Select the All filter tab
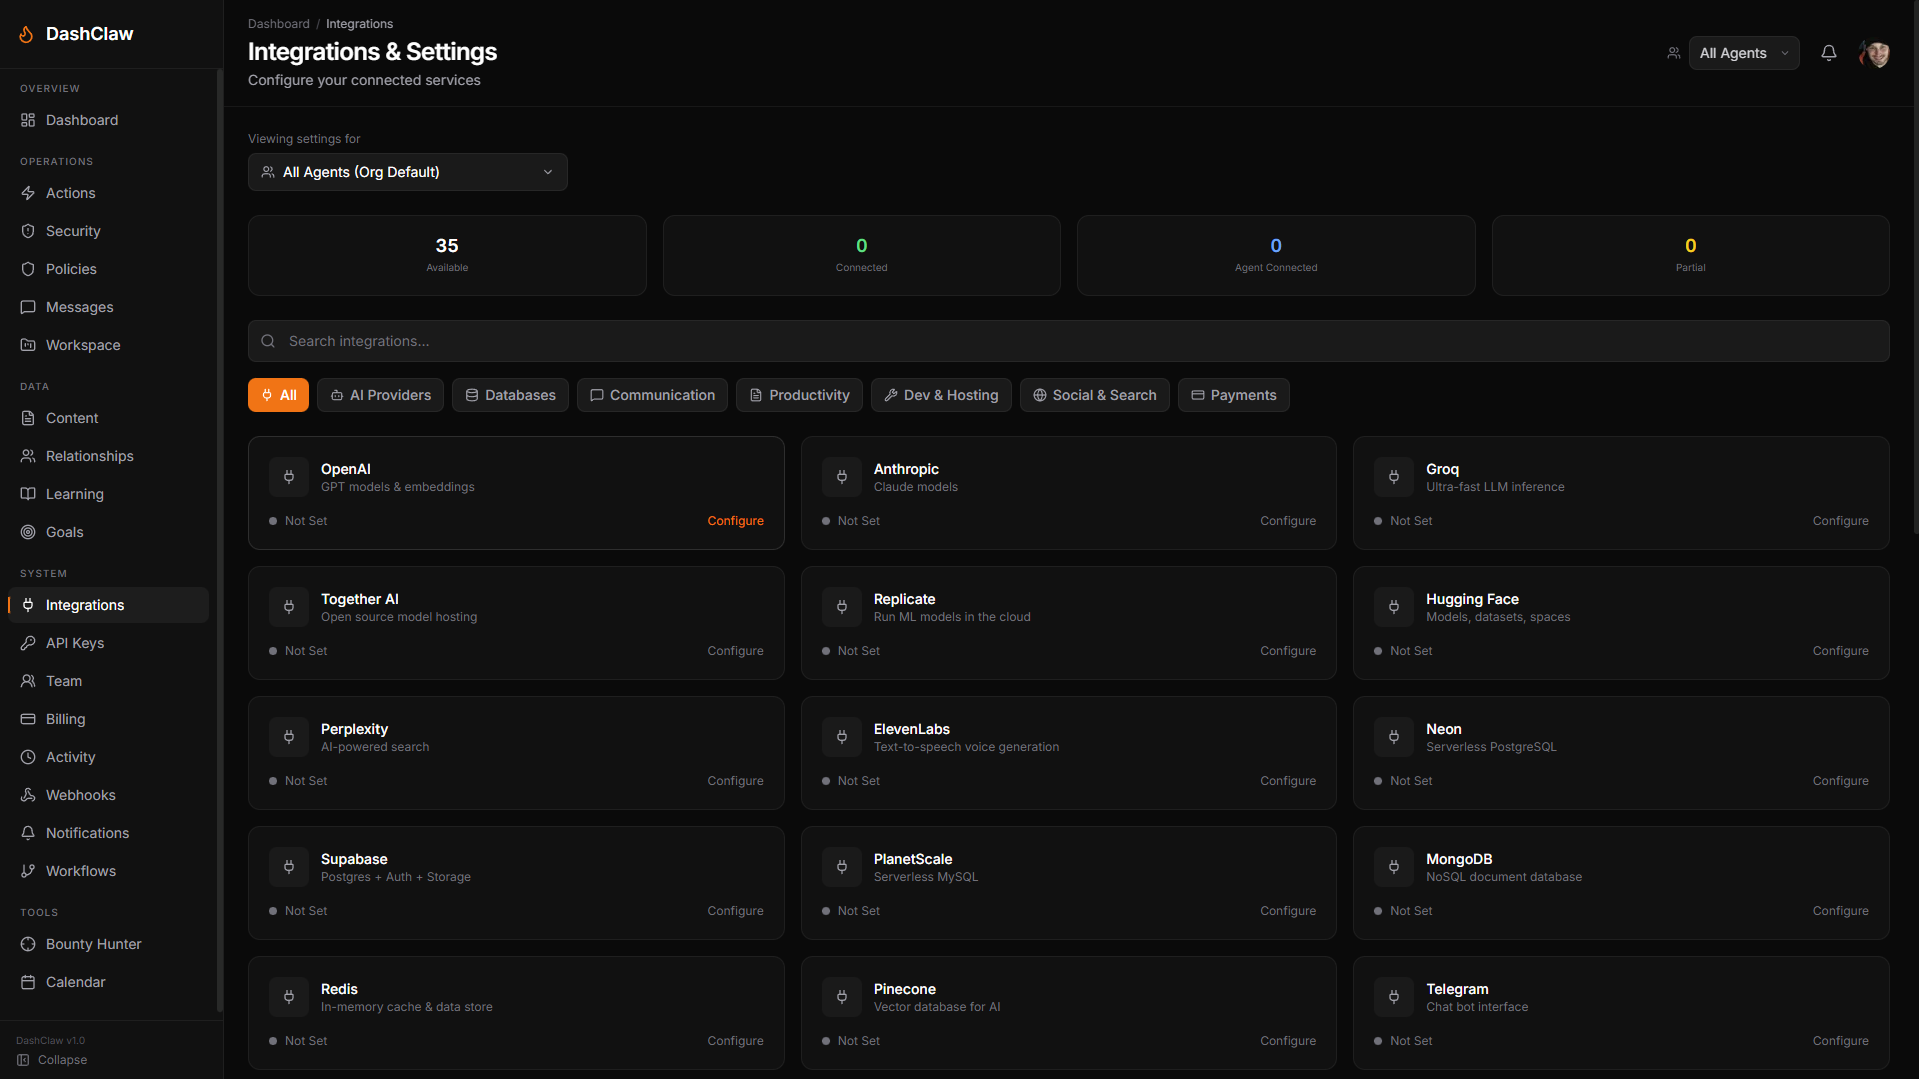The height and width of the screenshot is (1079, 1919). point(278,395)
